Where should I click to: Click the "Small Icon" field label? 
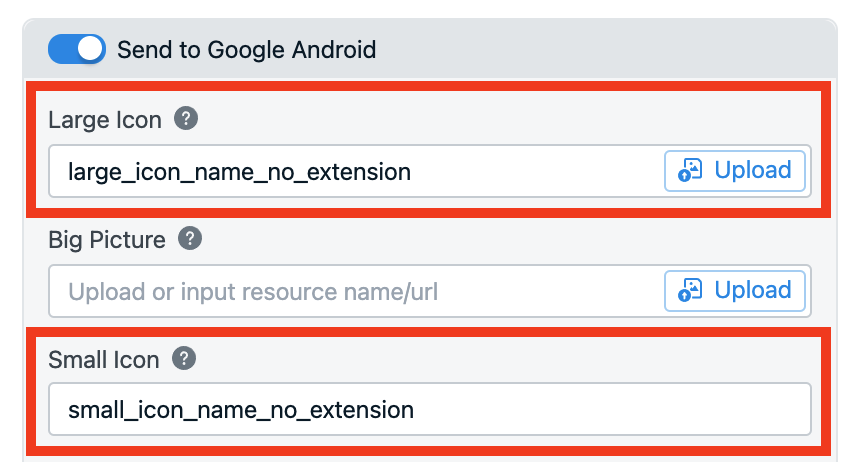104,360
